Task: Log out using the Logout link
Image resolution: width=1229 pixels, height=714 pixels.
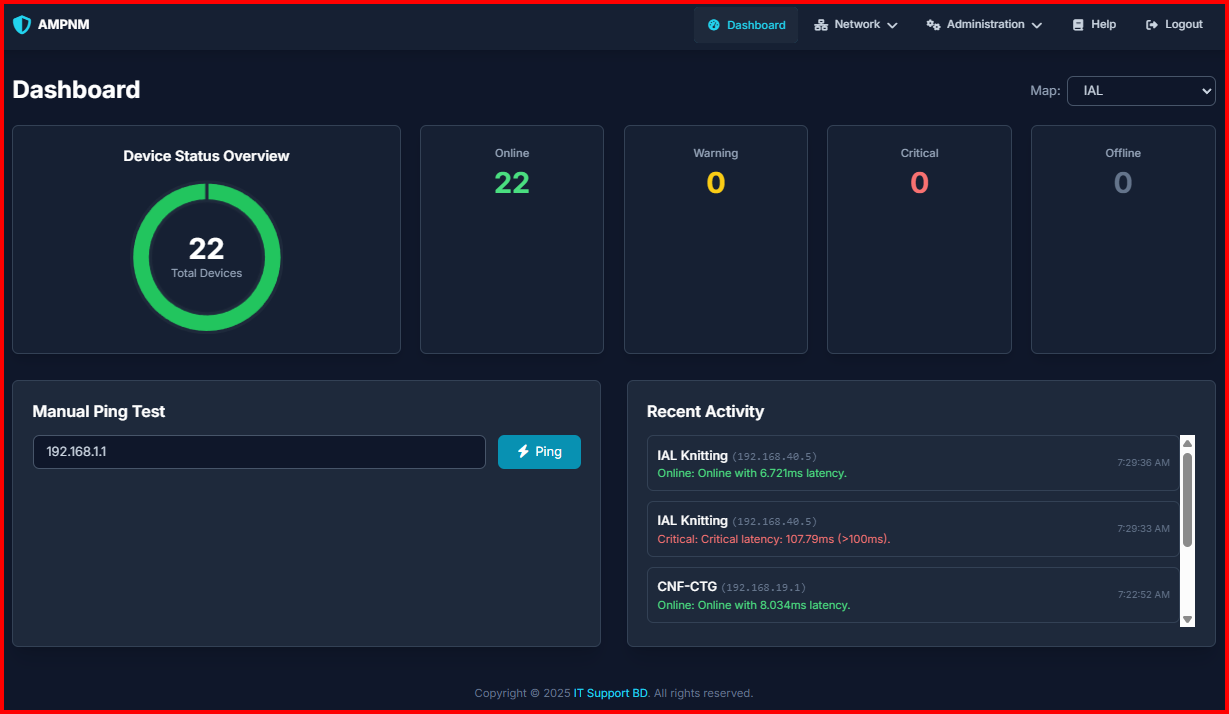Action: click(x=1174, y=25)
